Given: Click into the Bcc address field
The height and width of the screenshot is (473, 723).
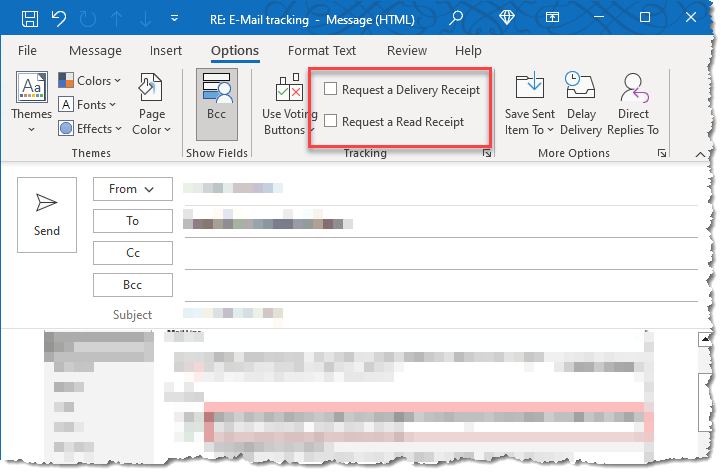Looking at the screenshot, I should coord(441,286).
